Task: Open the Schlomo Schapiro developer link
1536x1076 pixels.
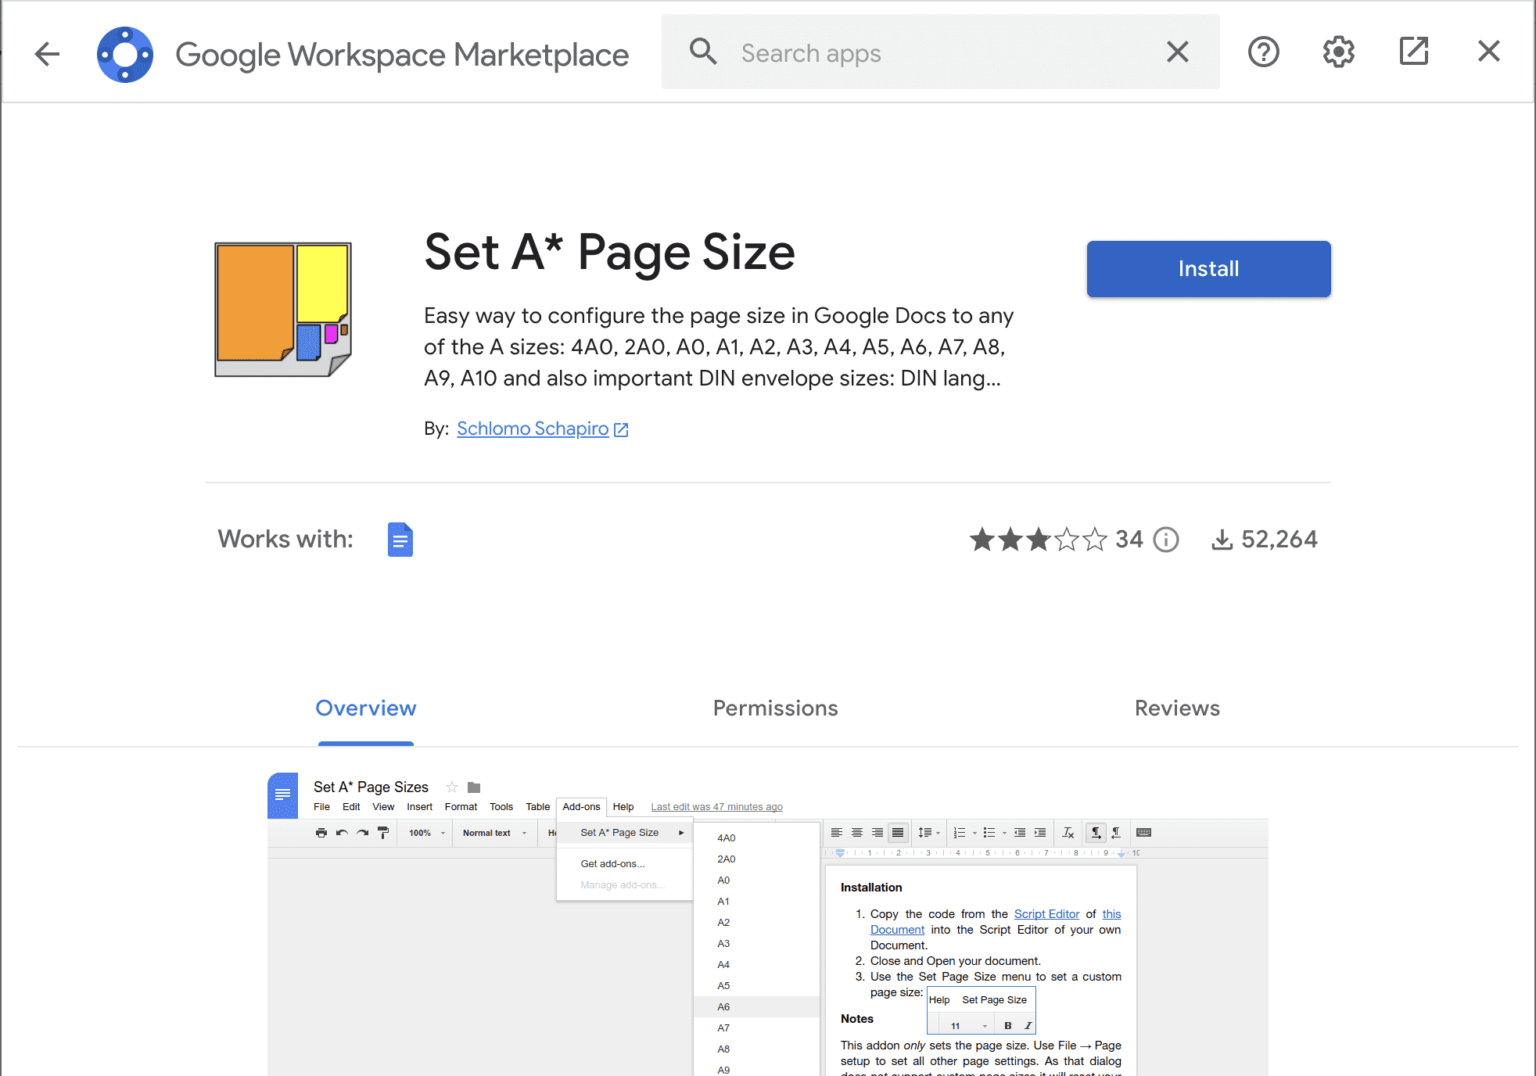Action: 533,428
